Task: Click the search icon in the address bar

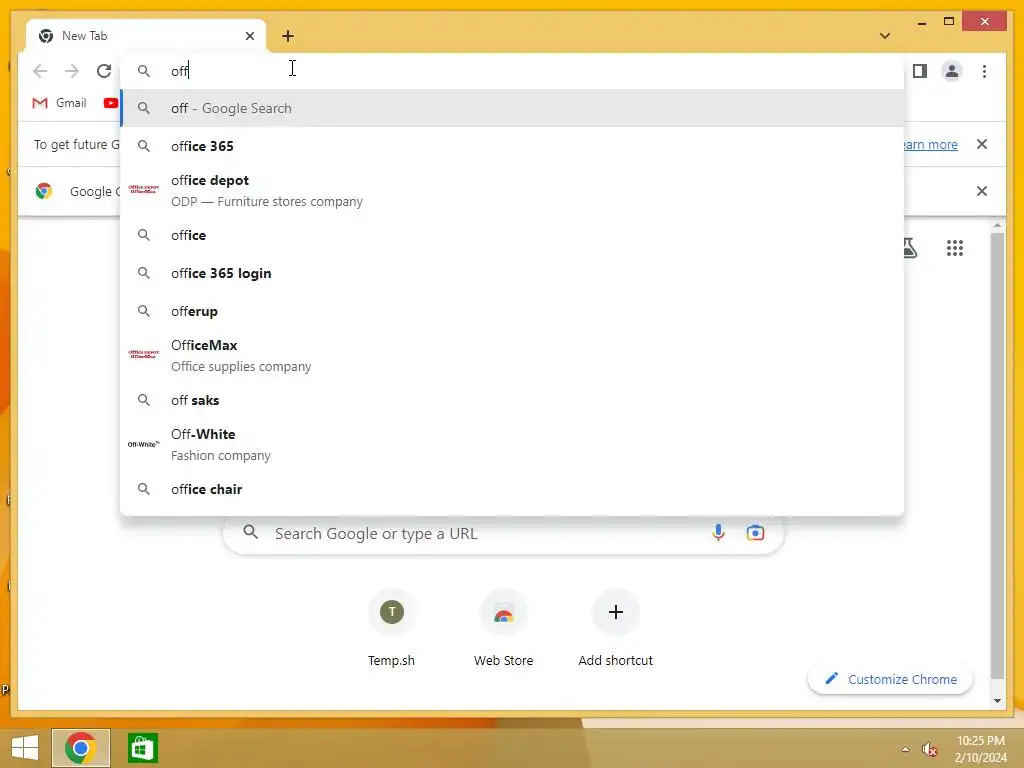Action: tap(144, 71)
